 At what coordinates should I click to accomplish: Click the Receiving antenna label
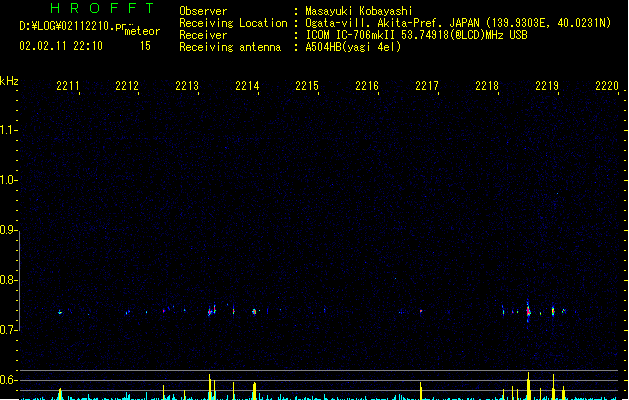coord(230,47)
